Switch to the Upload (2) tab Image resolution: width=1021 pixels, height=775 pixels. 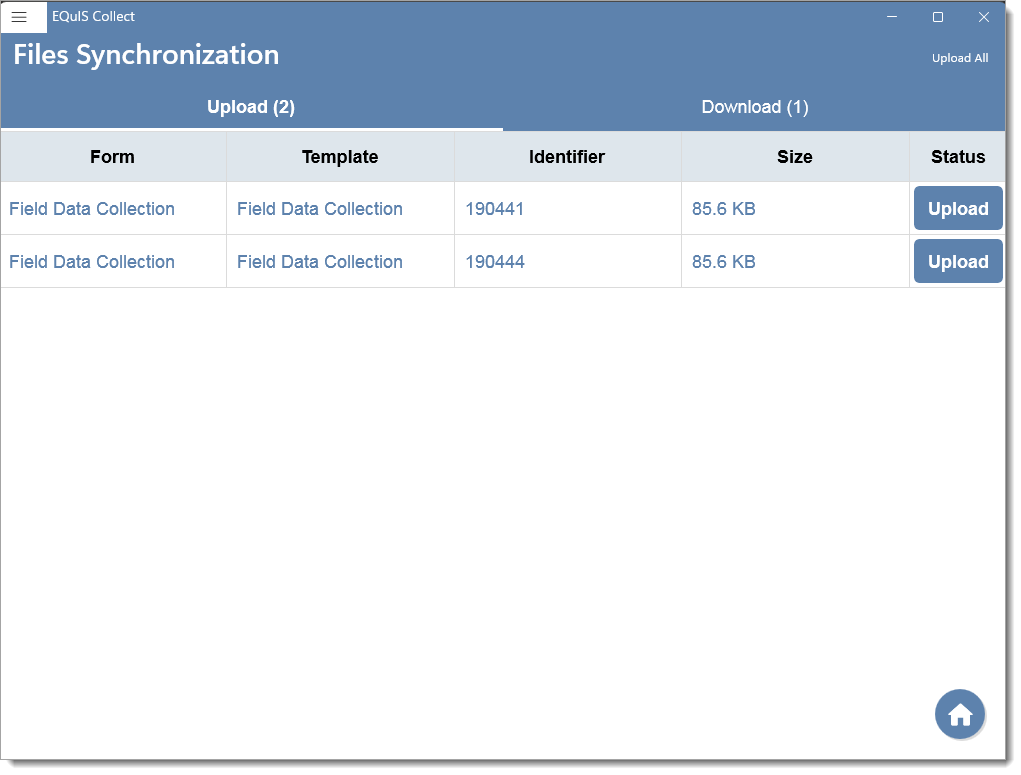click(251, 107)
